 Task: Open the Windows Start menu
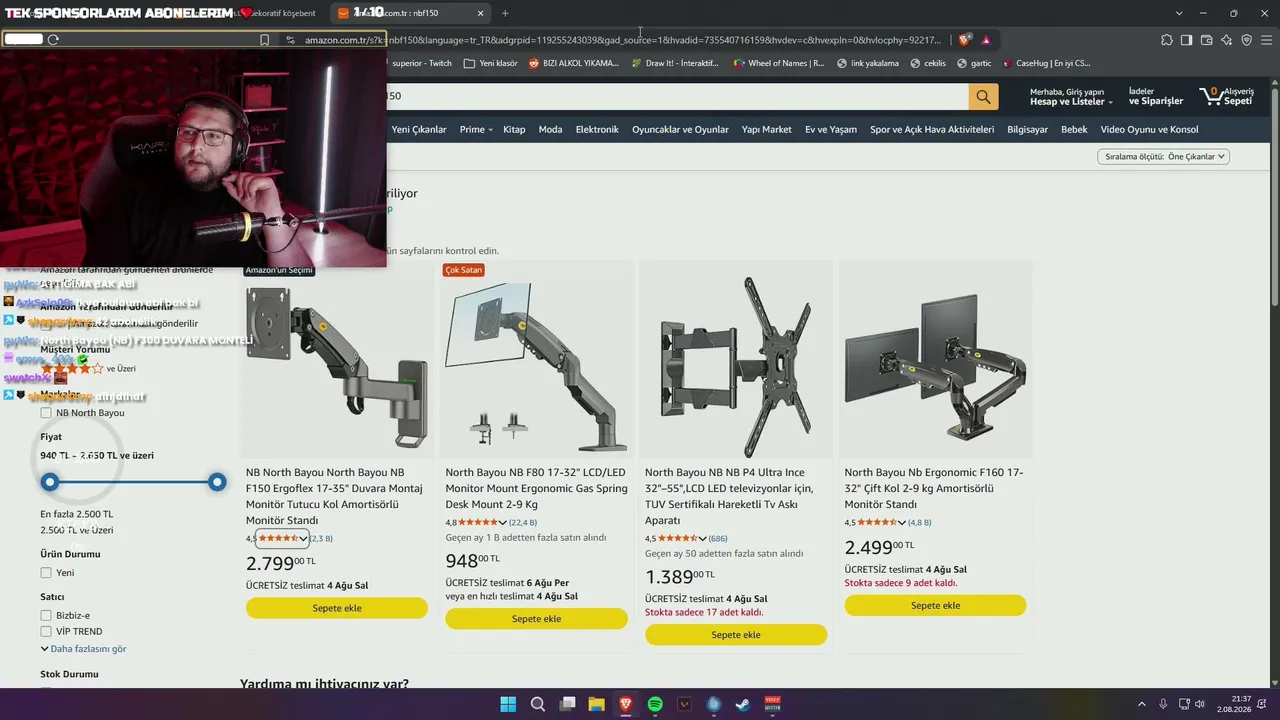(x=508, y=704)
